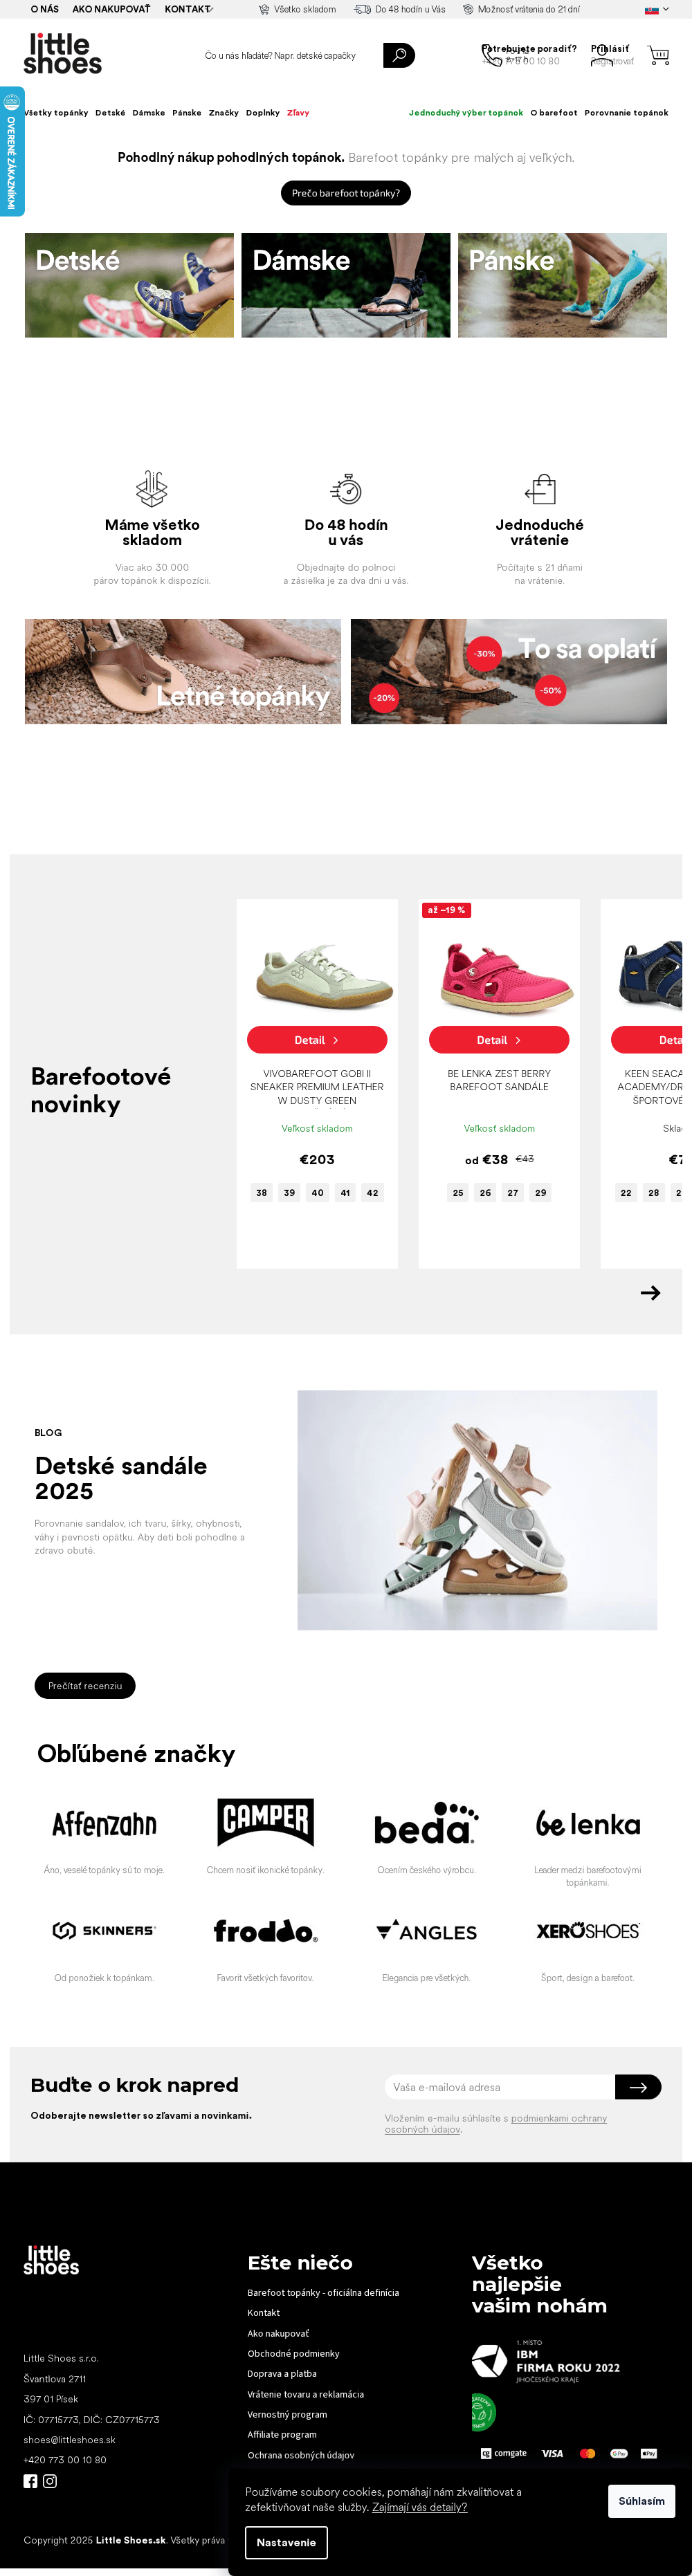Click the phone icon in header
This screenshot has height=2576, width=692.
coord(492,54)
